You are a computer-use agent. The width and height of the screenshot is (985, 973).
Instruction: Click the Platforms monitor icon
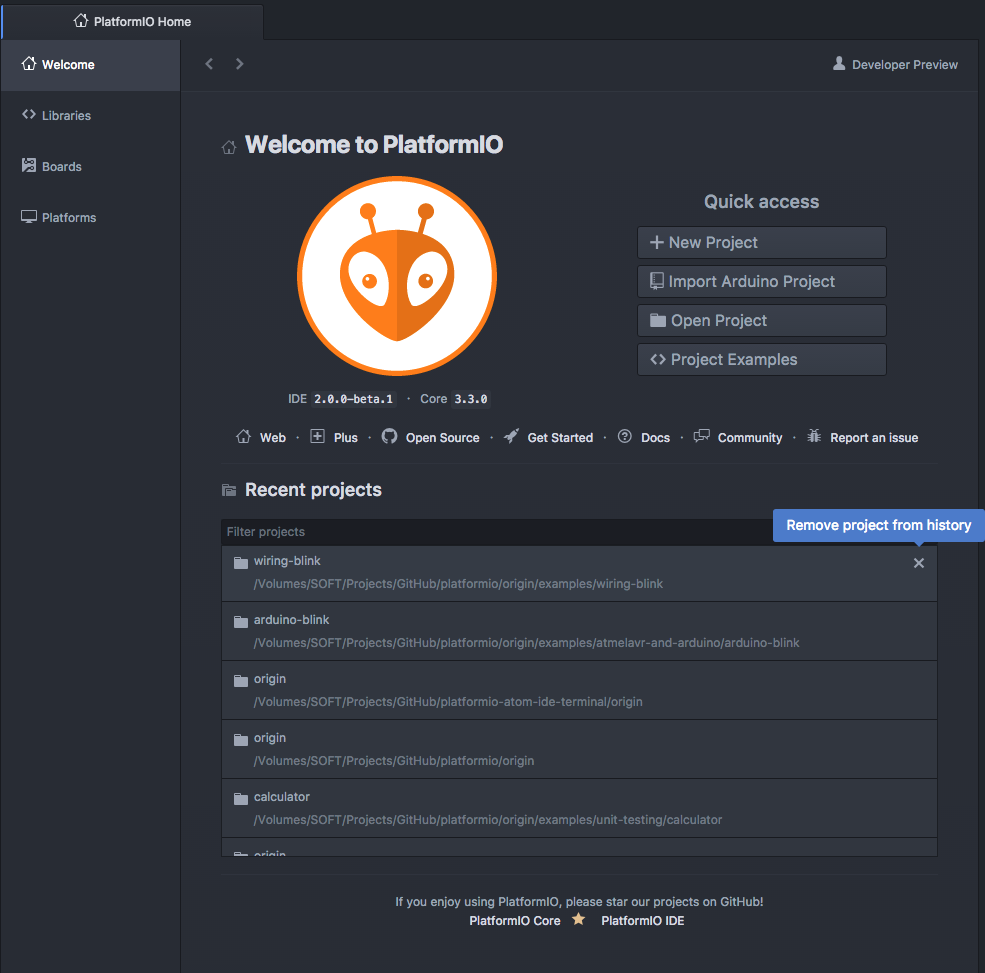[x=29, y=217]
